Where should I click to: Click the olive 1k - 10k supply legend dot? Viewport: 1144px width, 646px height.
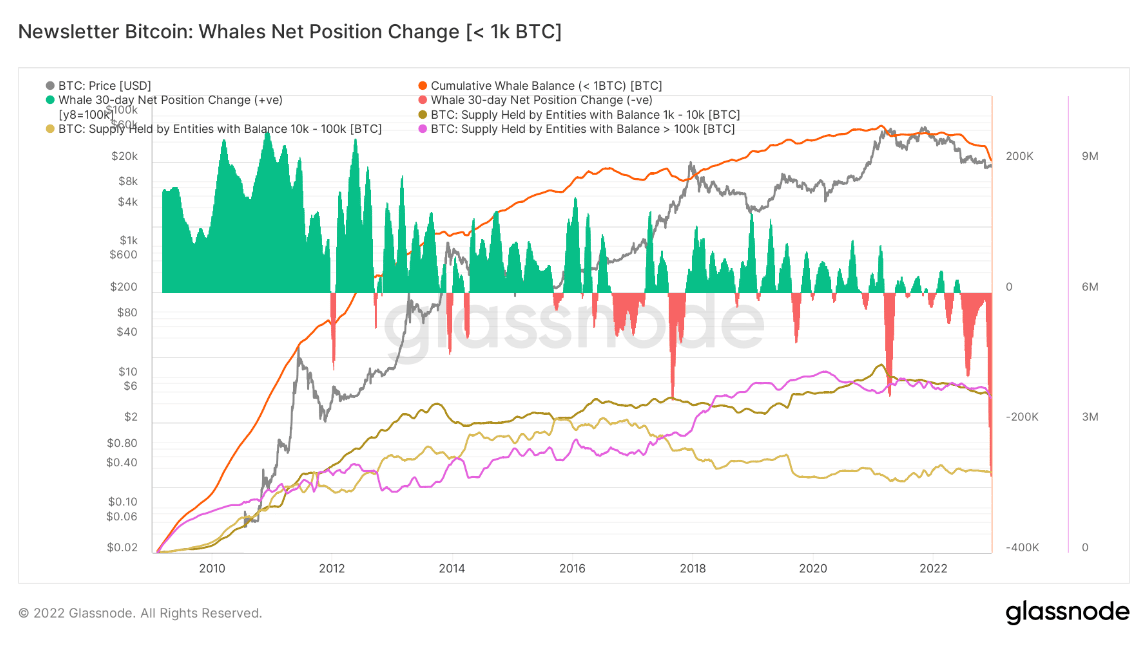(423, 114)
